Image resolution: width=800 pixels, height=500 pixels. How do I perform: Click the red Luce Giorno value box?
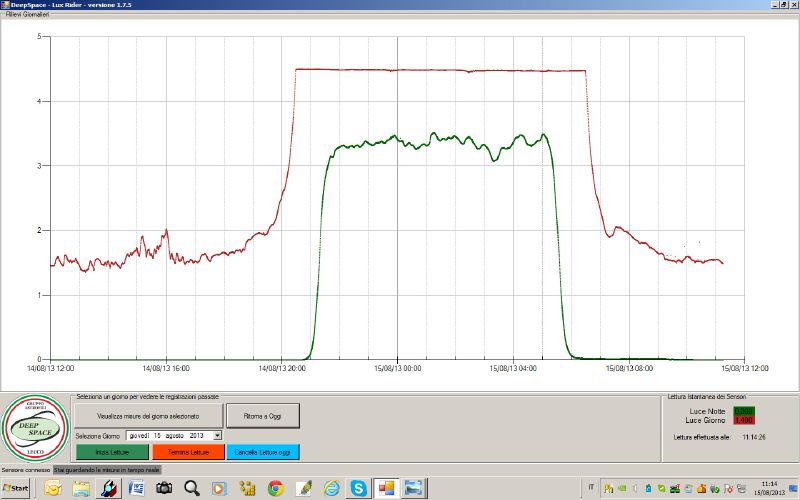[744, 420]
